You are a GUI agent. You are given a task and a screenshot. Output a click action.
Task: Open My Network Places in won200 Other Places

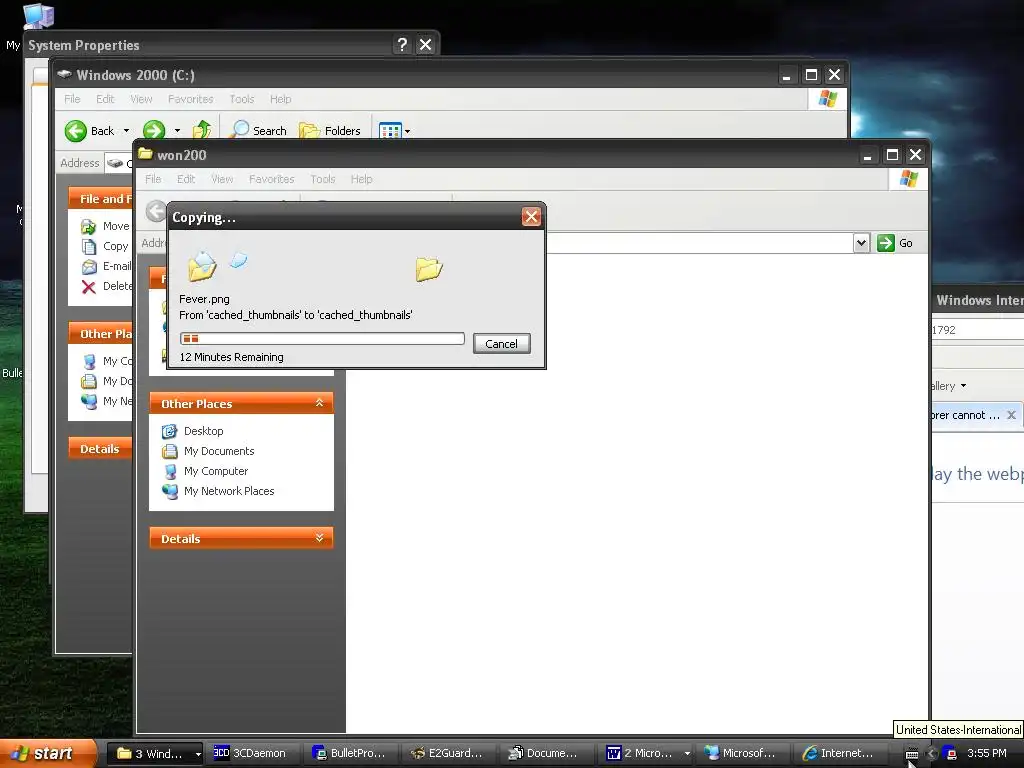[x=229, y=491]
